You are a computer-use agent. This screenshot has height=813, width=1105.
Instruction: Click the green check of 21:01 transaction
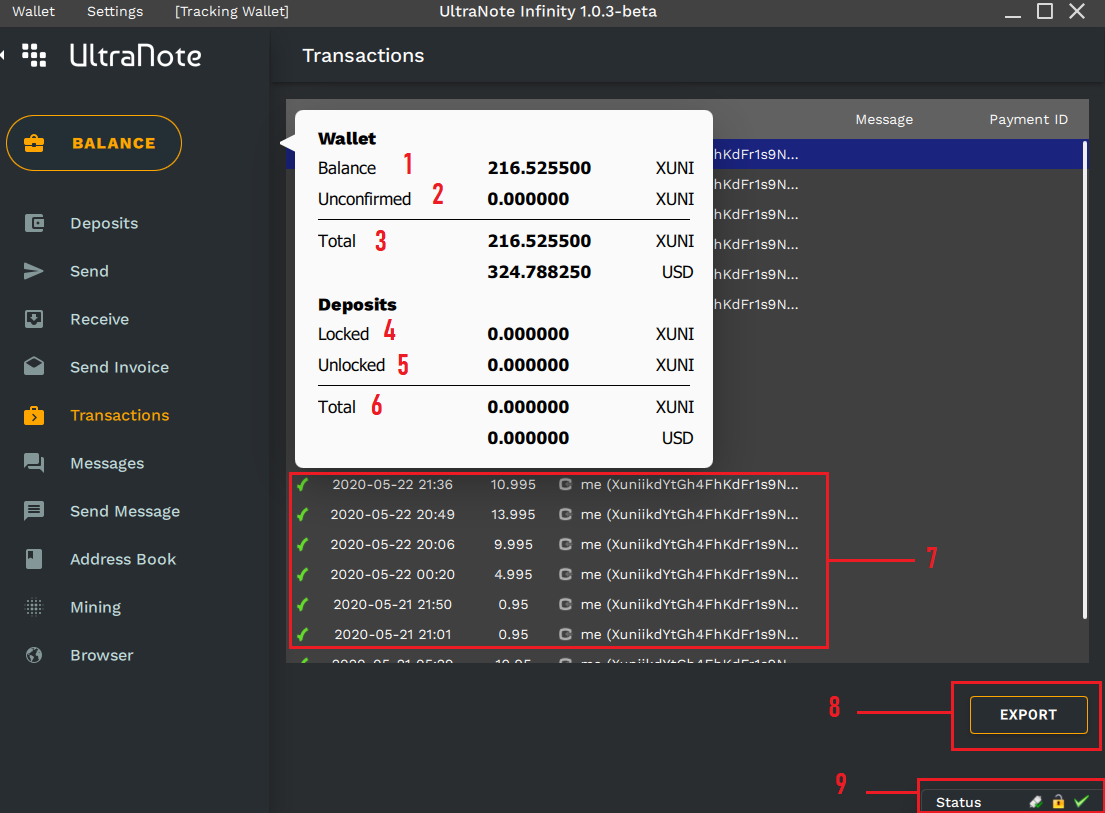[x=303, y=635]
